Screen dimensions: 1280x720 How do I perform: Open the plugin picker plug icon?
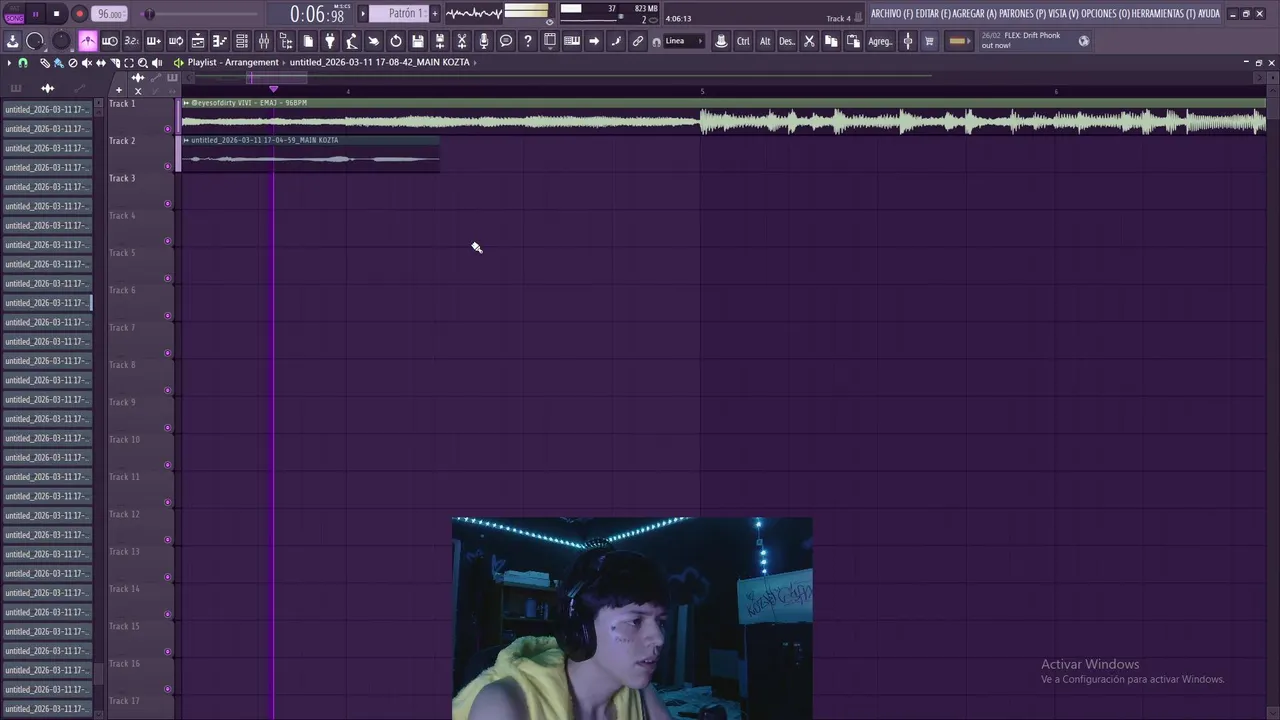point(330,41)
